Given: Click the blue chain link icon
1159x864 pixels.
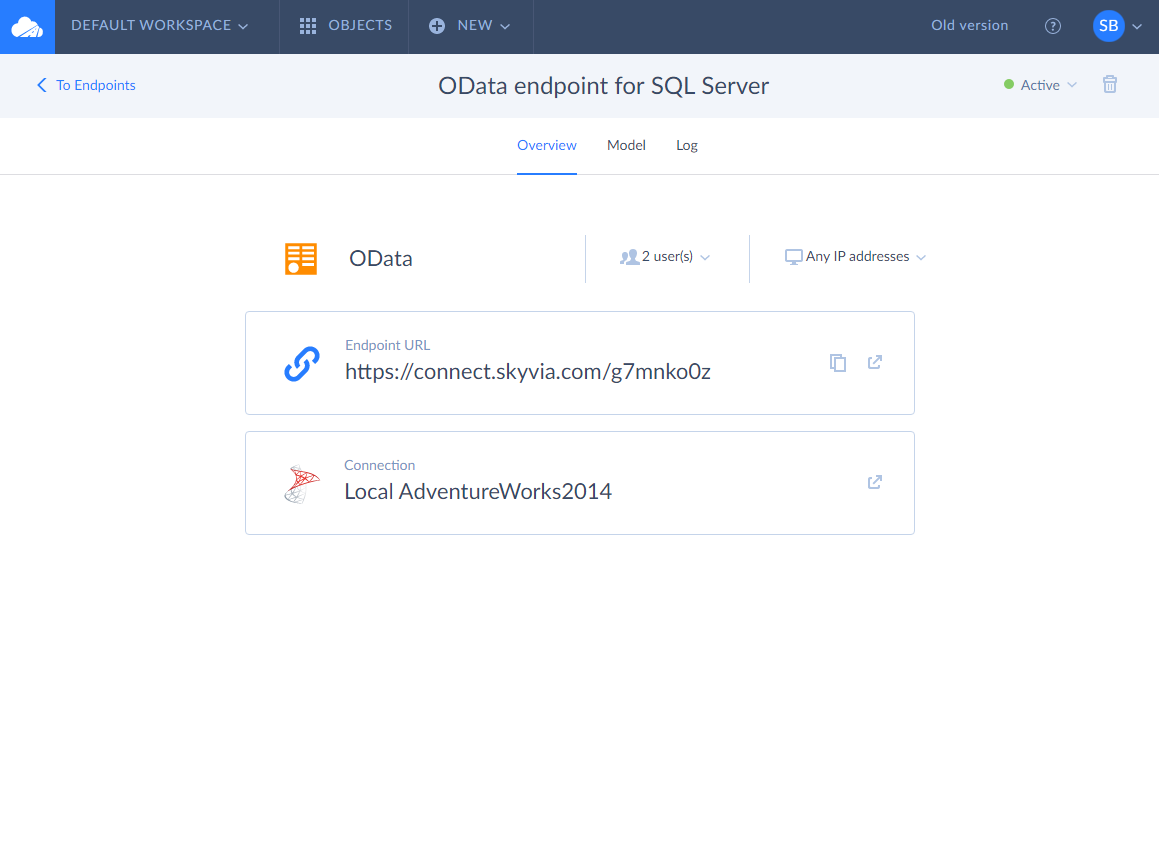Looking at the screenshot, I should [x=302, y=364].
